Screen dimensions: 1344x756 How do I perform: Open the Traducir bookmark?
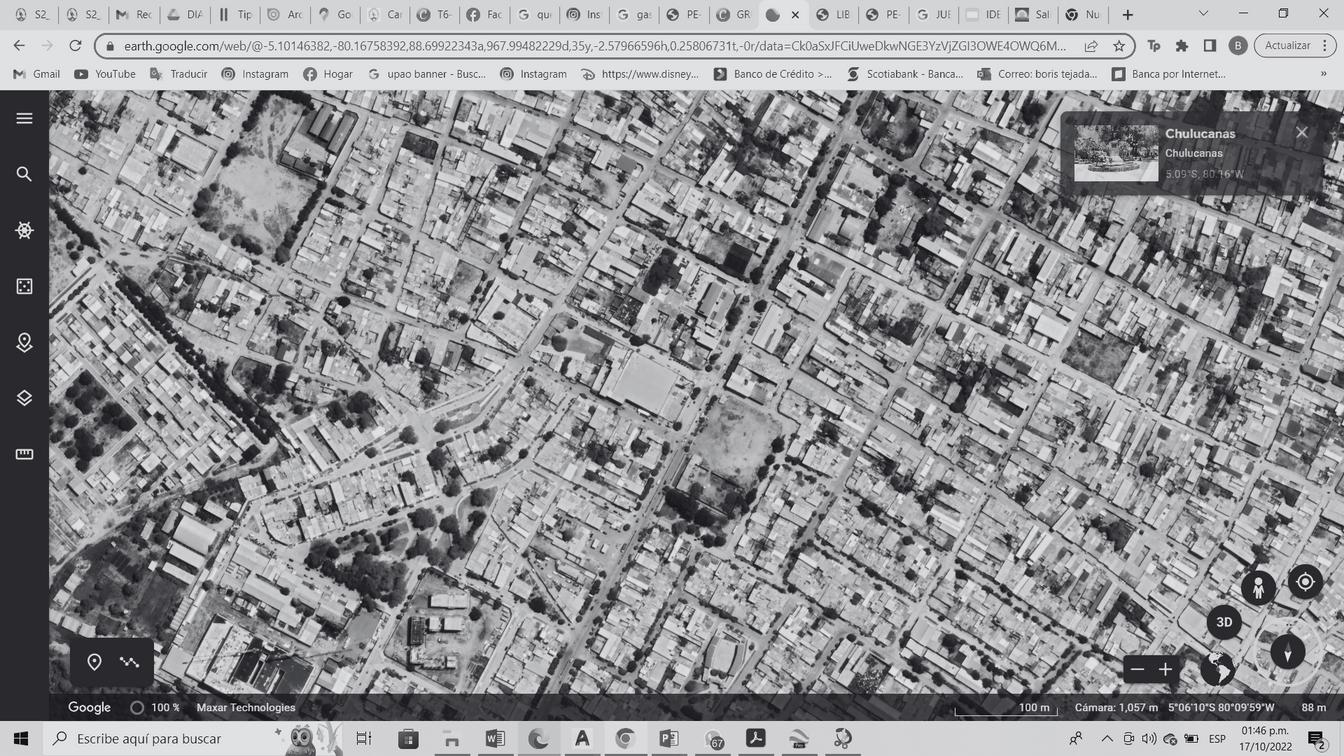coord(178,74)
